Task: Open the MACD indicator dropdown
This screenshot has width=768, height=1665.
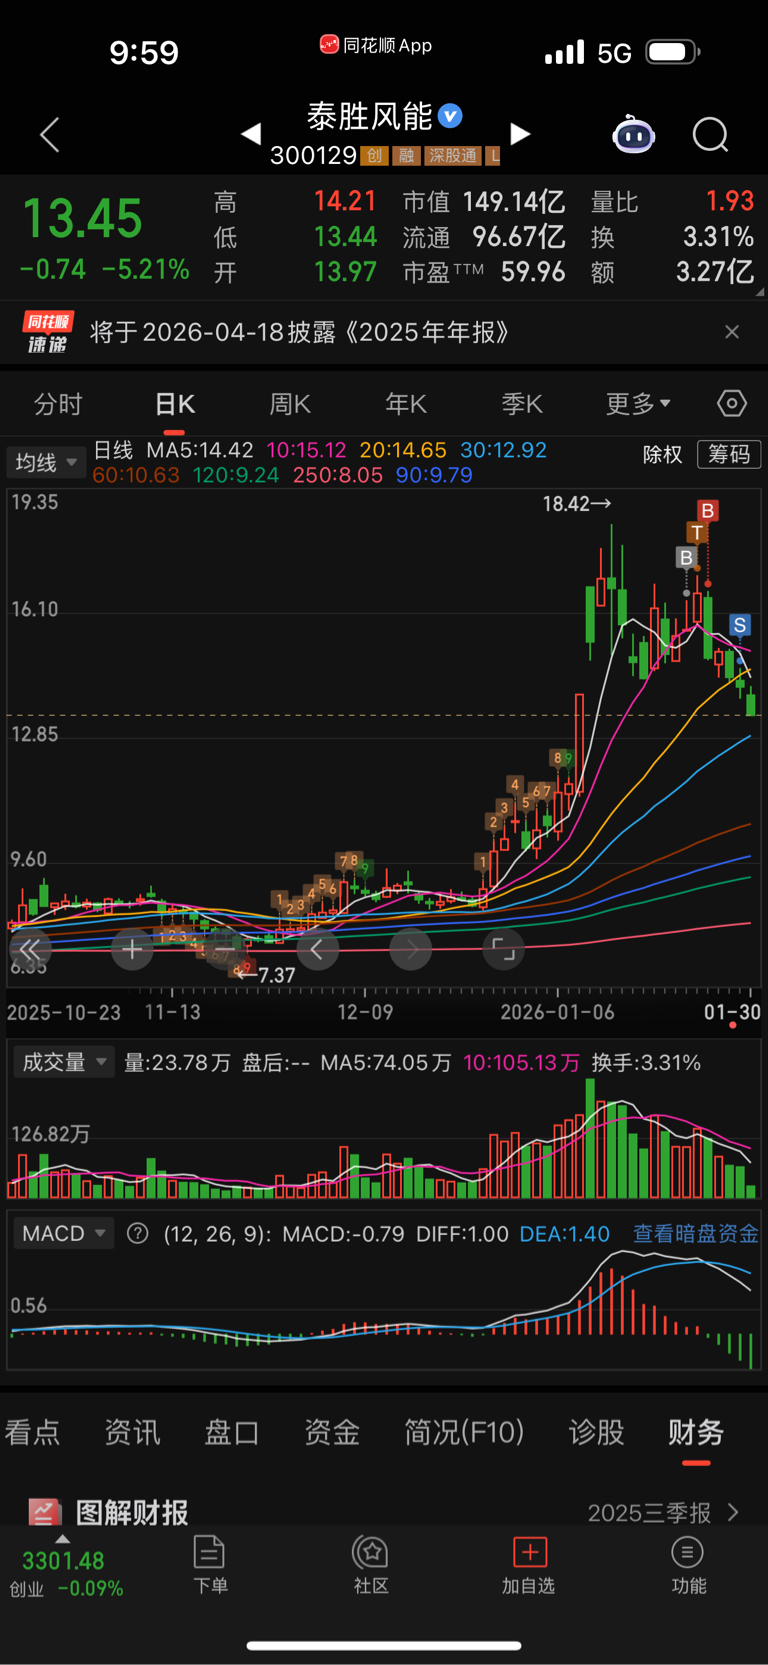Action: click(x=64, y=1233)
